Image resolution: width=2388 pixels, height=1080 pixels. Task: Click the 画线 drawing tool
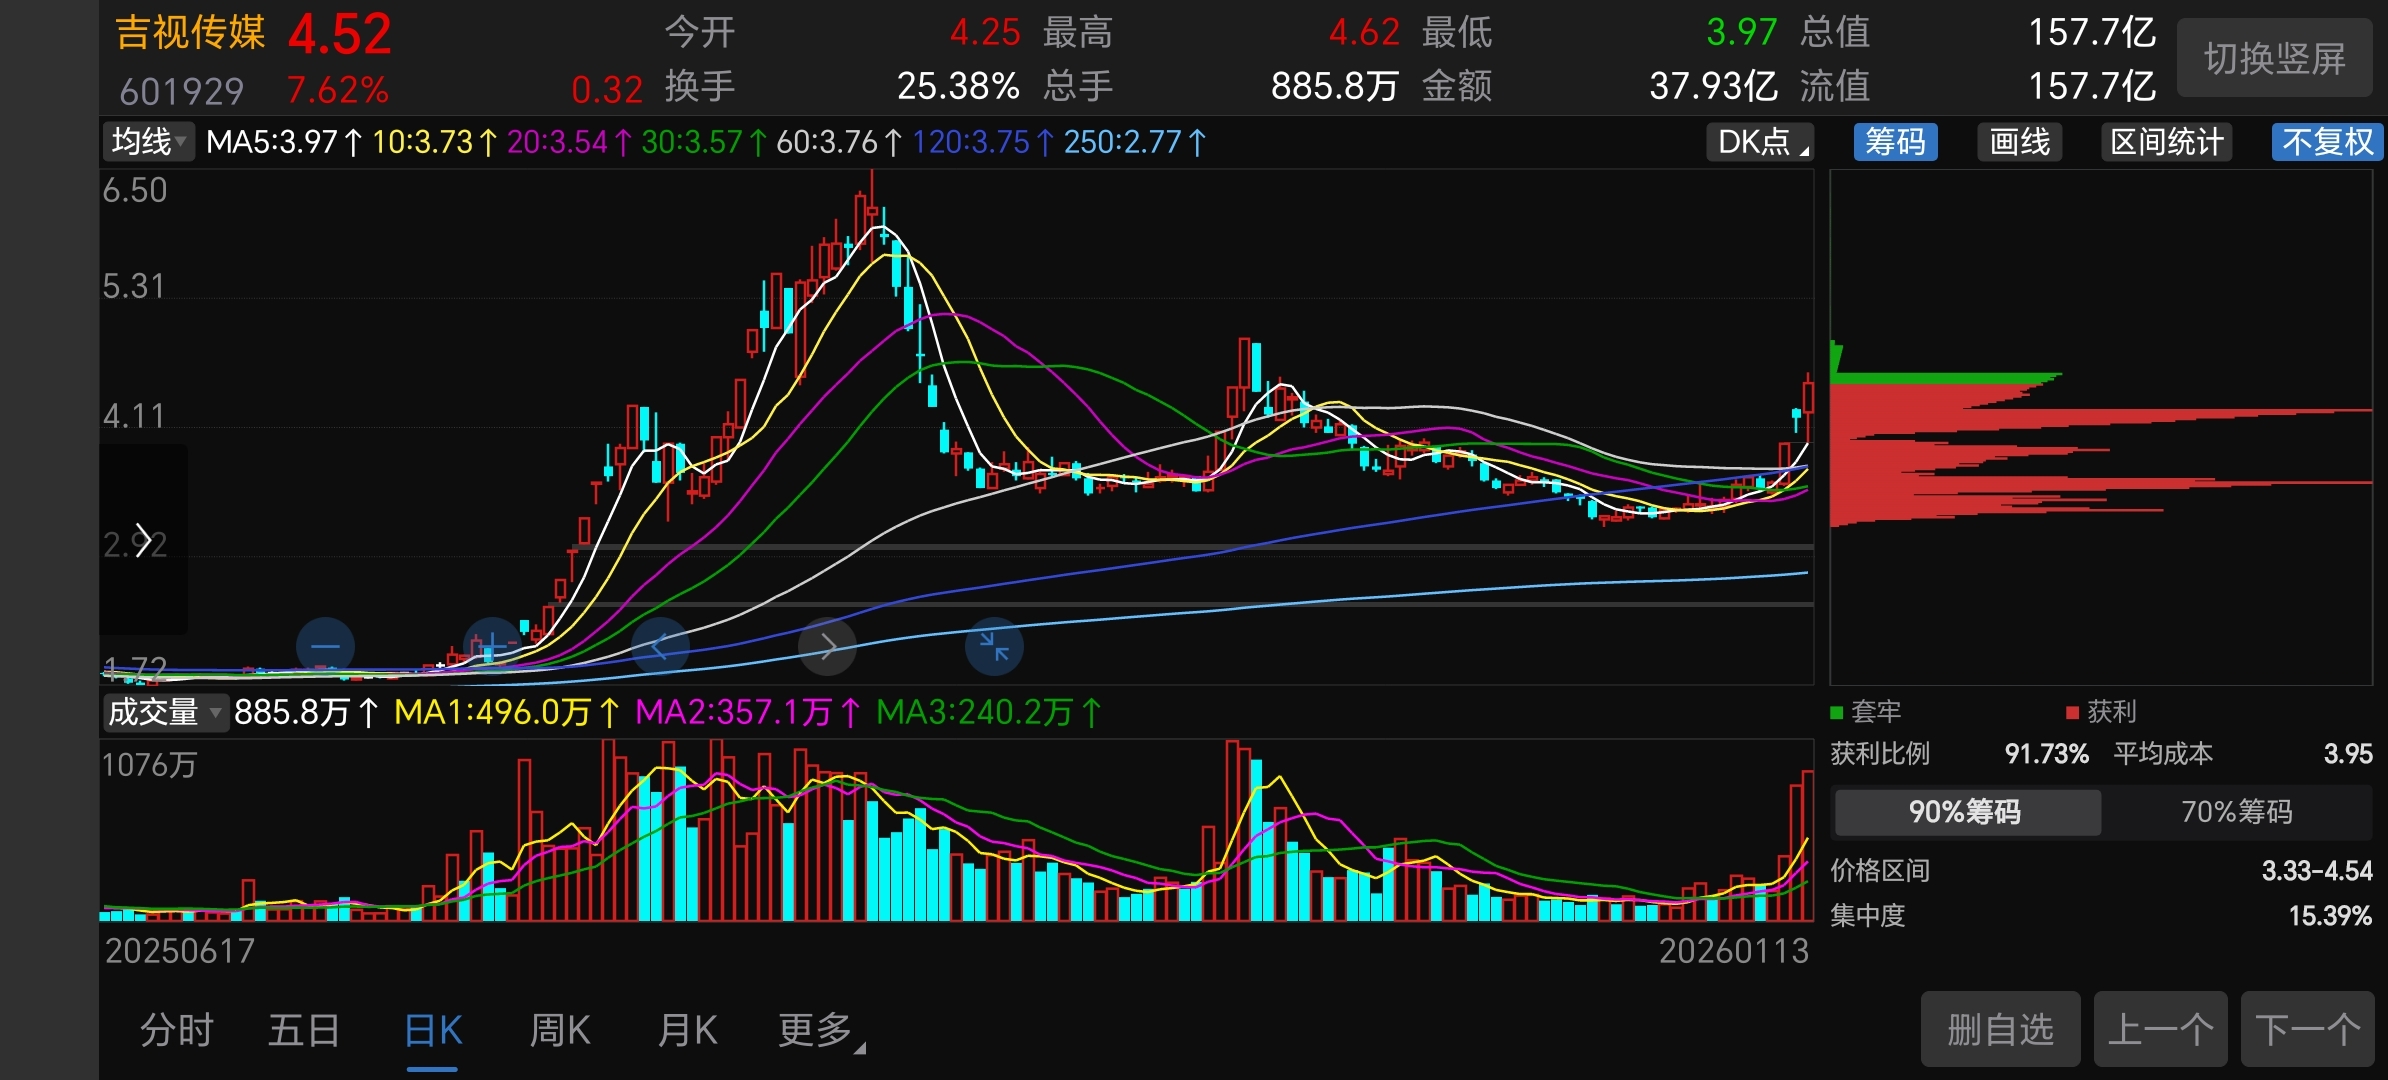tap(2019, 142)
